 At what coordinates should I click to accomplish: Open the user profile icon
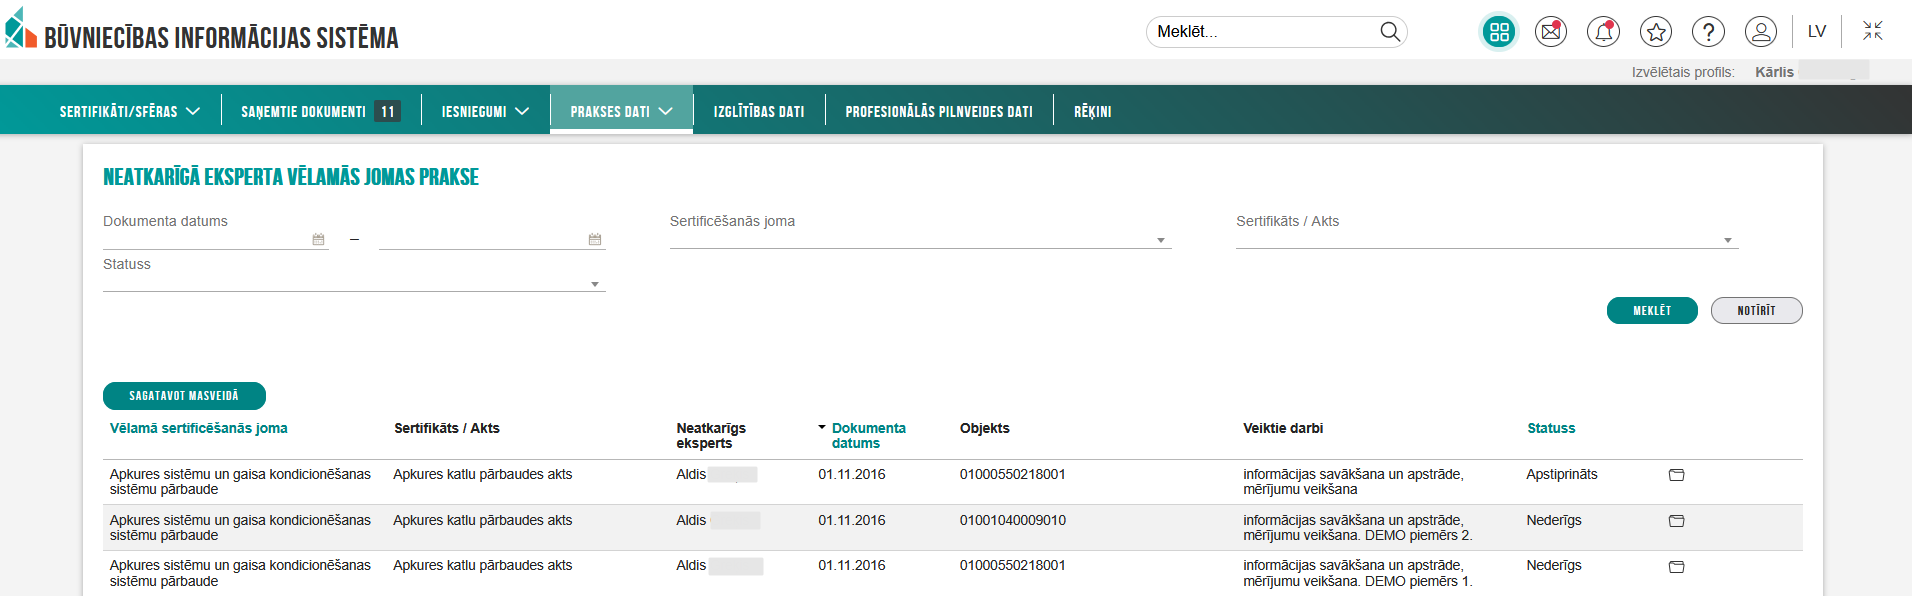click(x=1760, y=32)
